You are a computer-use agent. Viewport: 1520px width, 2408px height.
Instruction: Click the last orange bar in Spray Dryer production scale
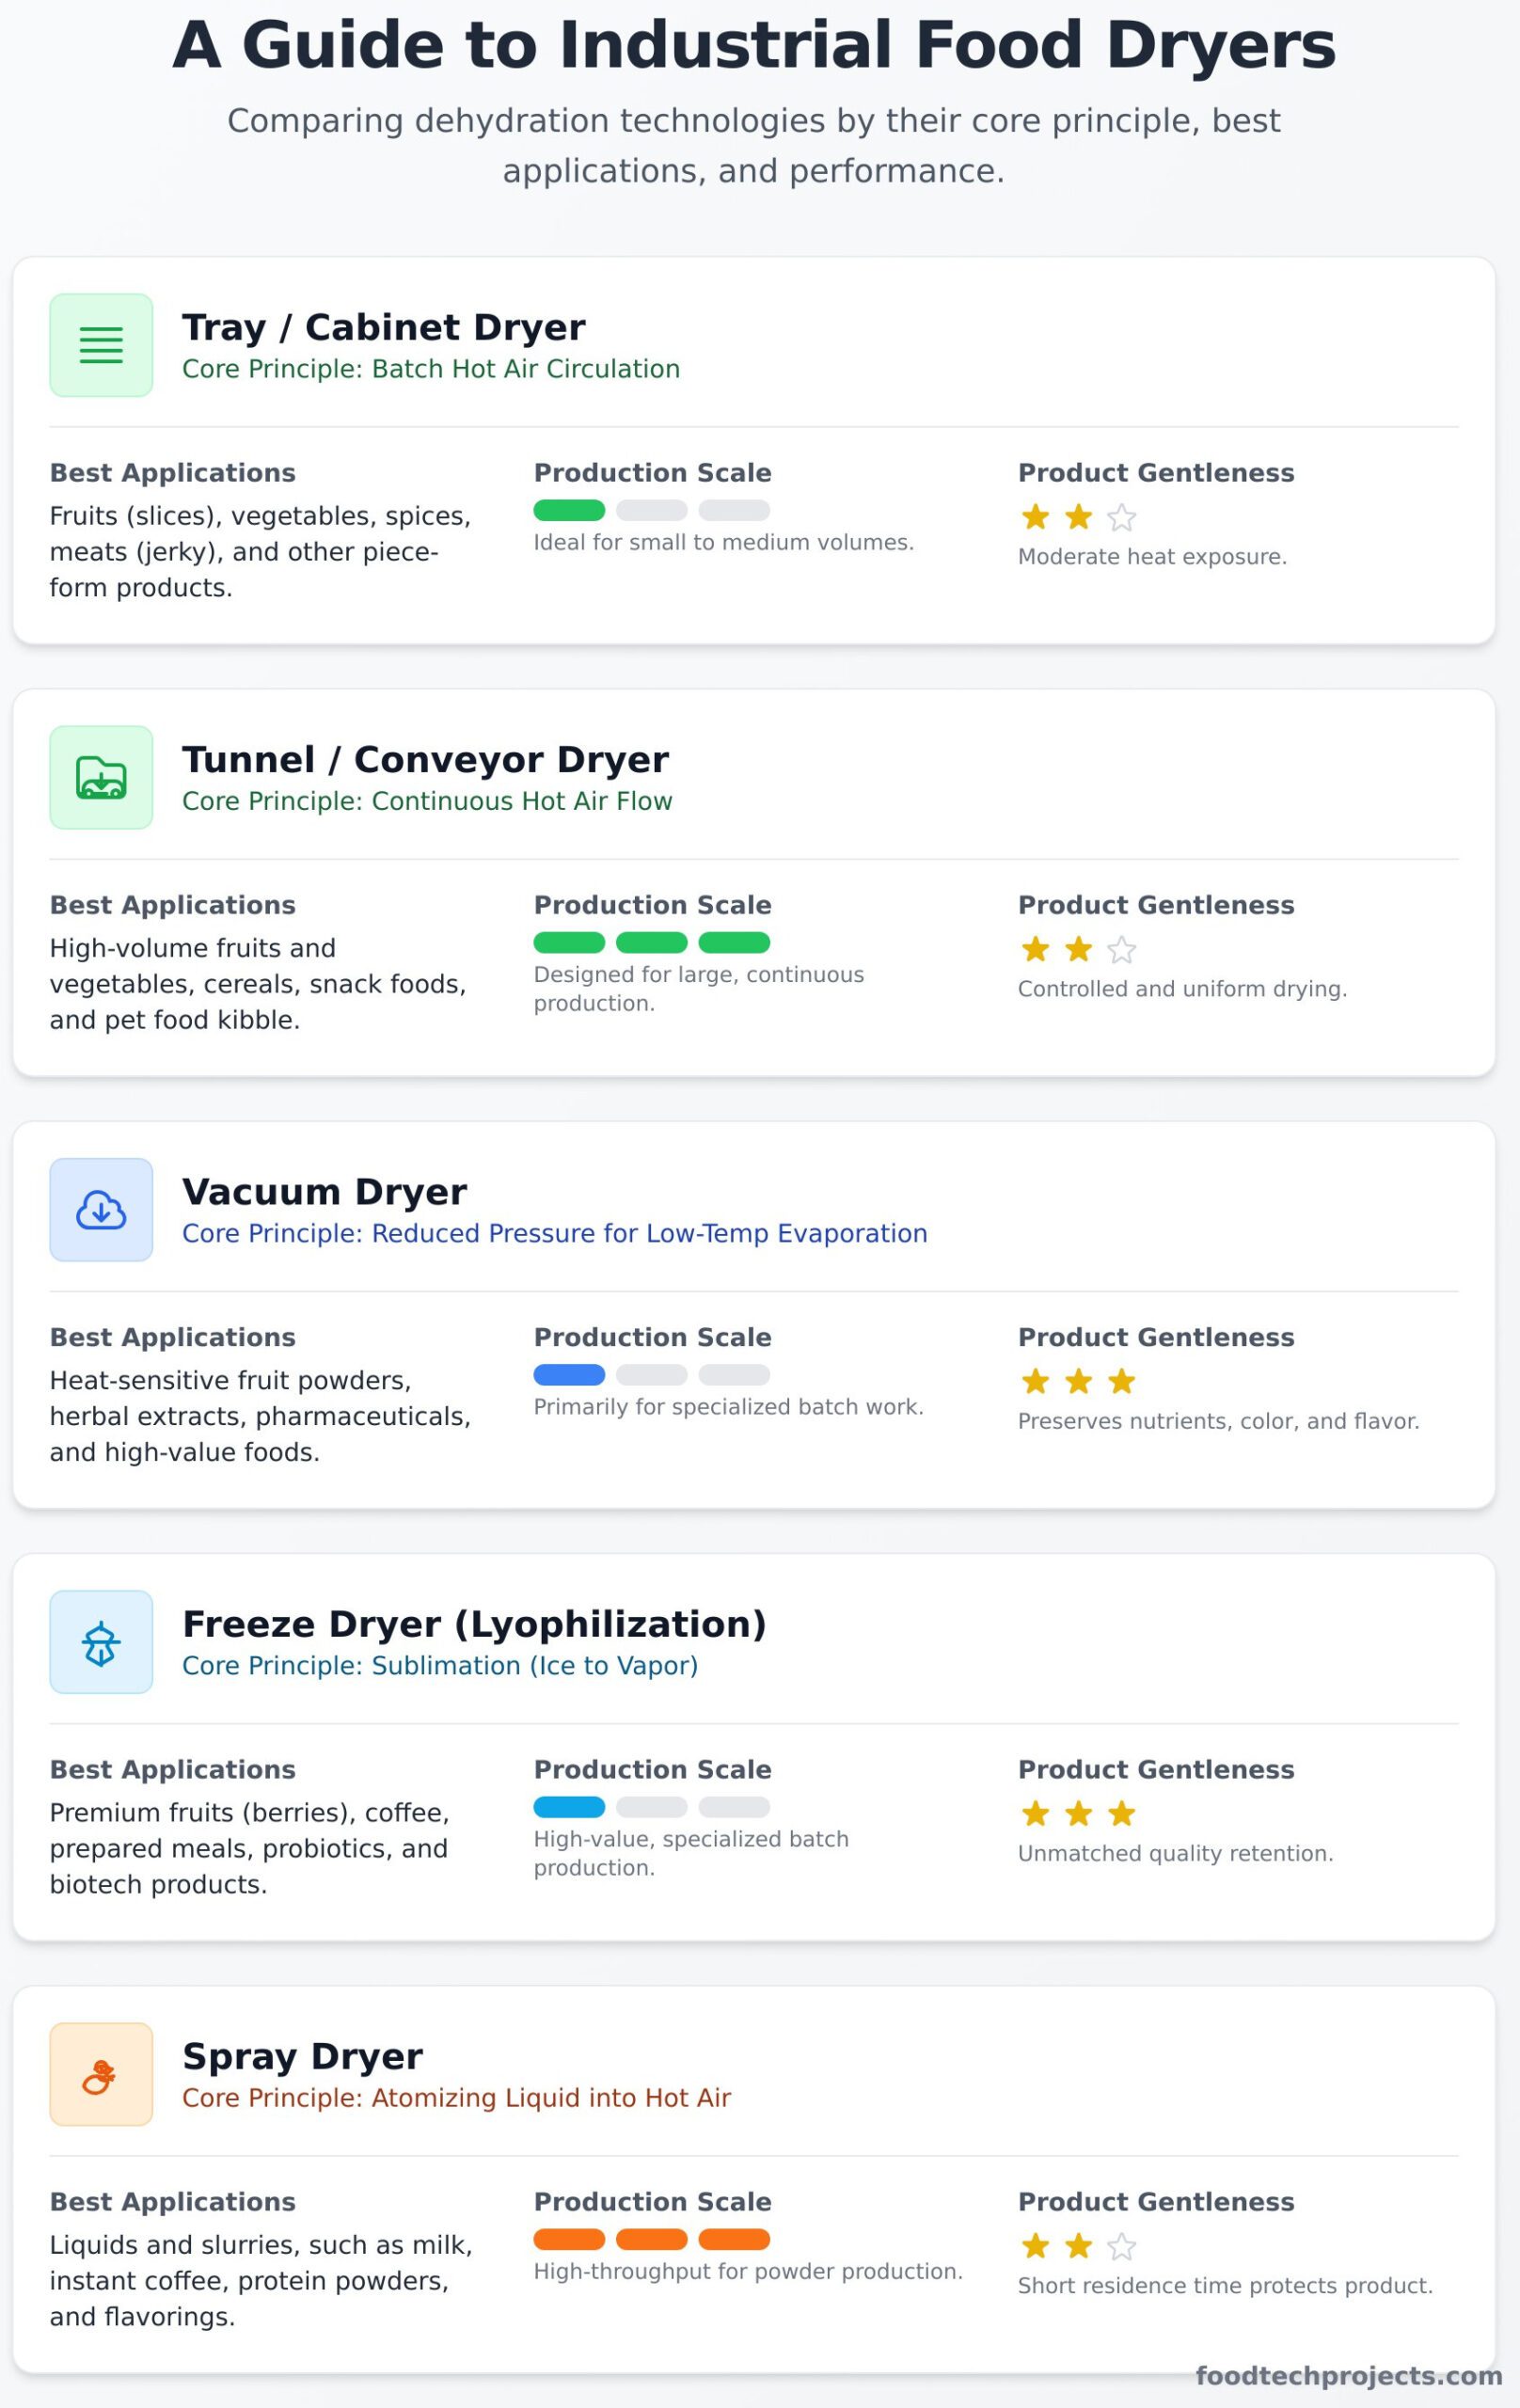click(734, 2239)
